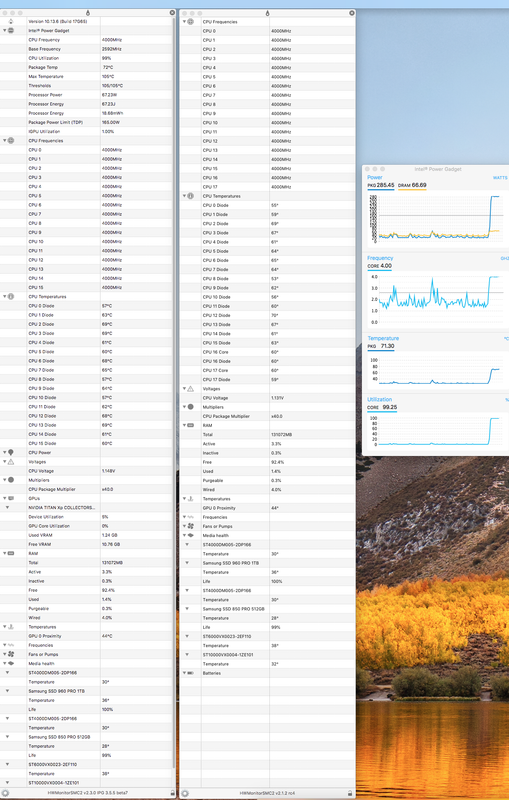The image size is (509, 800).
Task: Click Multipliers circle icon in right window
Action: [x=190, y=407]
